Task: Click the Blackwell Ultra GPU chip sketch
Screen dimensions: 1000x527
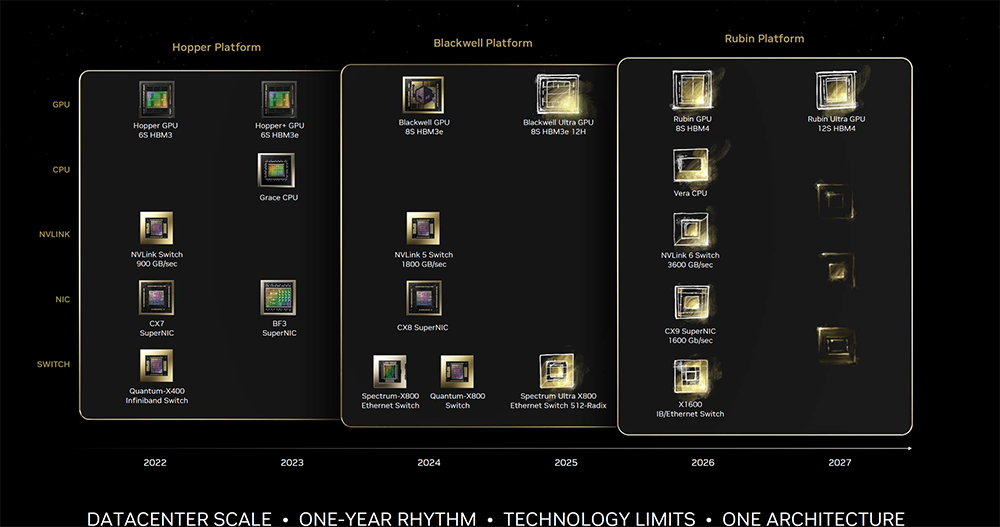Action: pyautogui.click(x=558, y=94)
